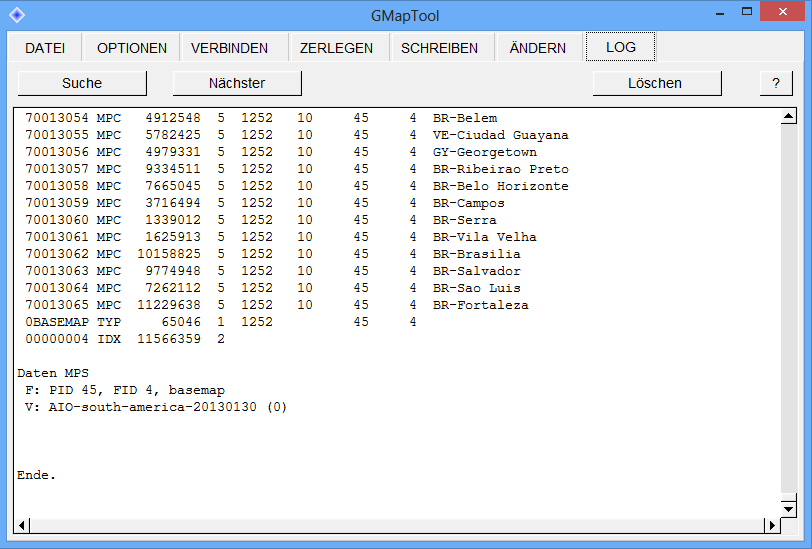Viewport: 812px width, 549px height.
Task: Switch to the OPTIONEN tab
Action: [132, 48]
